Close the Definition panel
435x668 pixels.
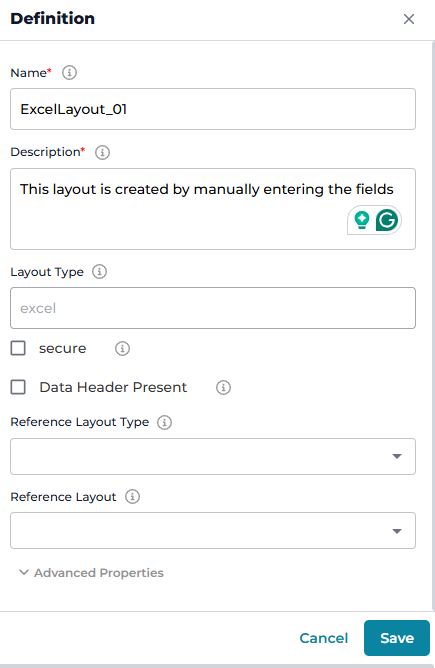409,19
